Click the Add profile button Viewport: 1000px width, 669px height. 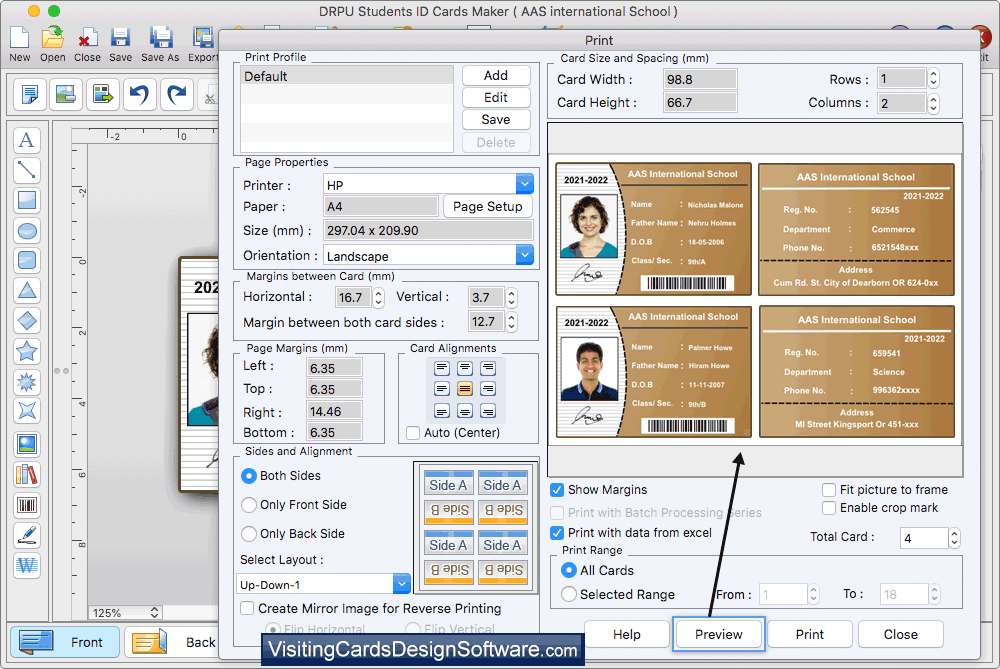[496, 75]
